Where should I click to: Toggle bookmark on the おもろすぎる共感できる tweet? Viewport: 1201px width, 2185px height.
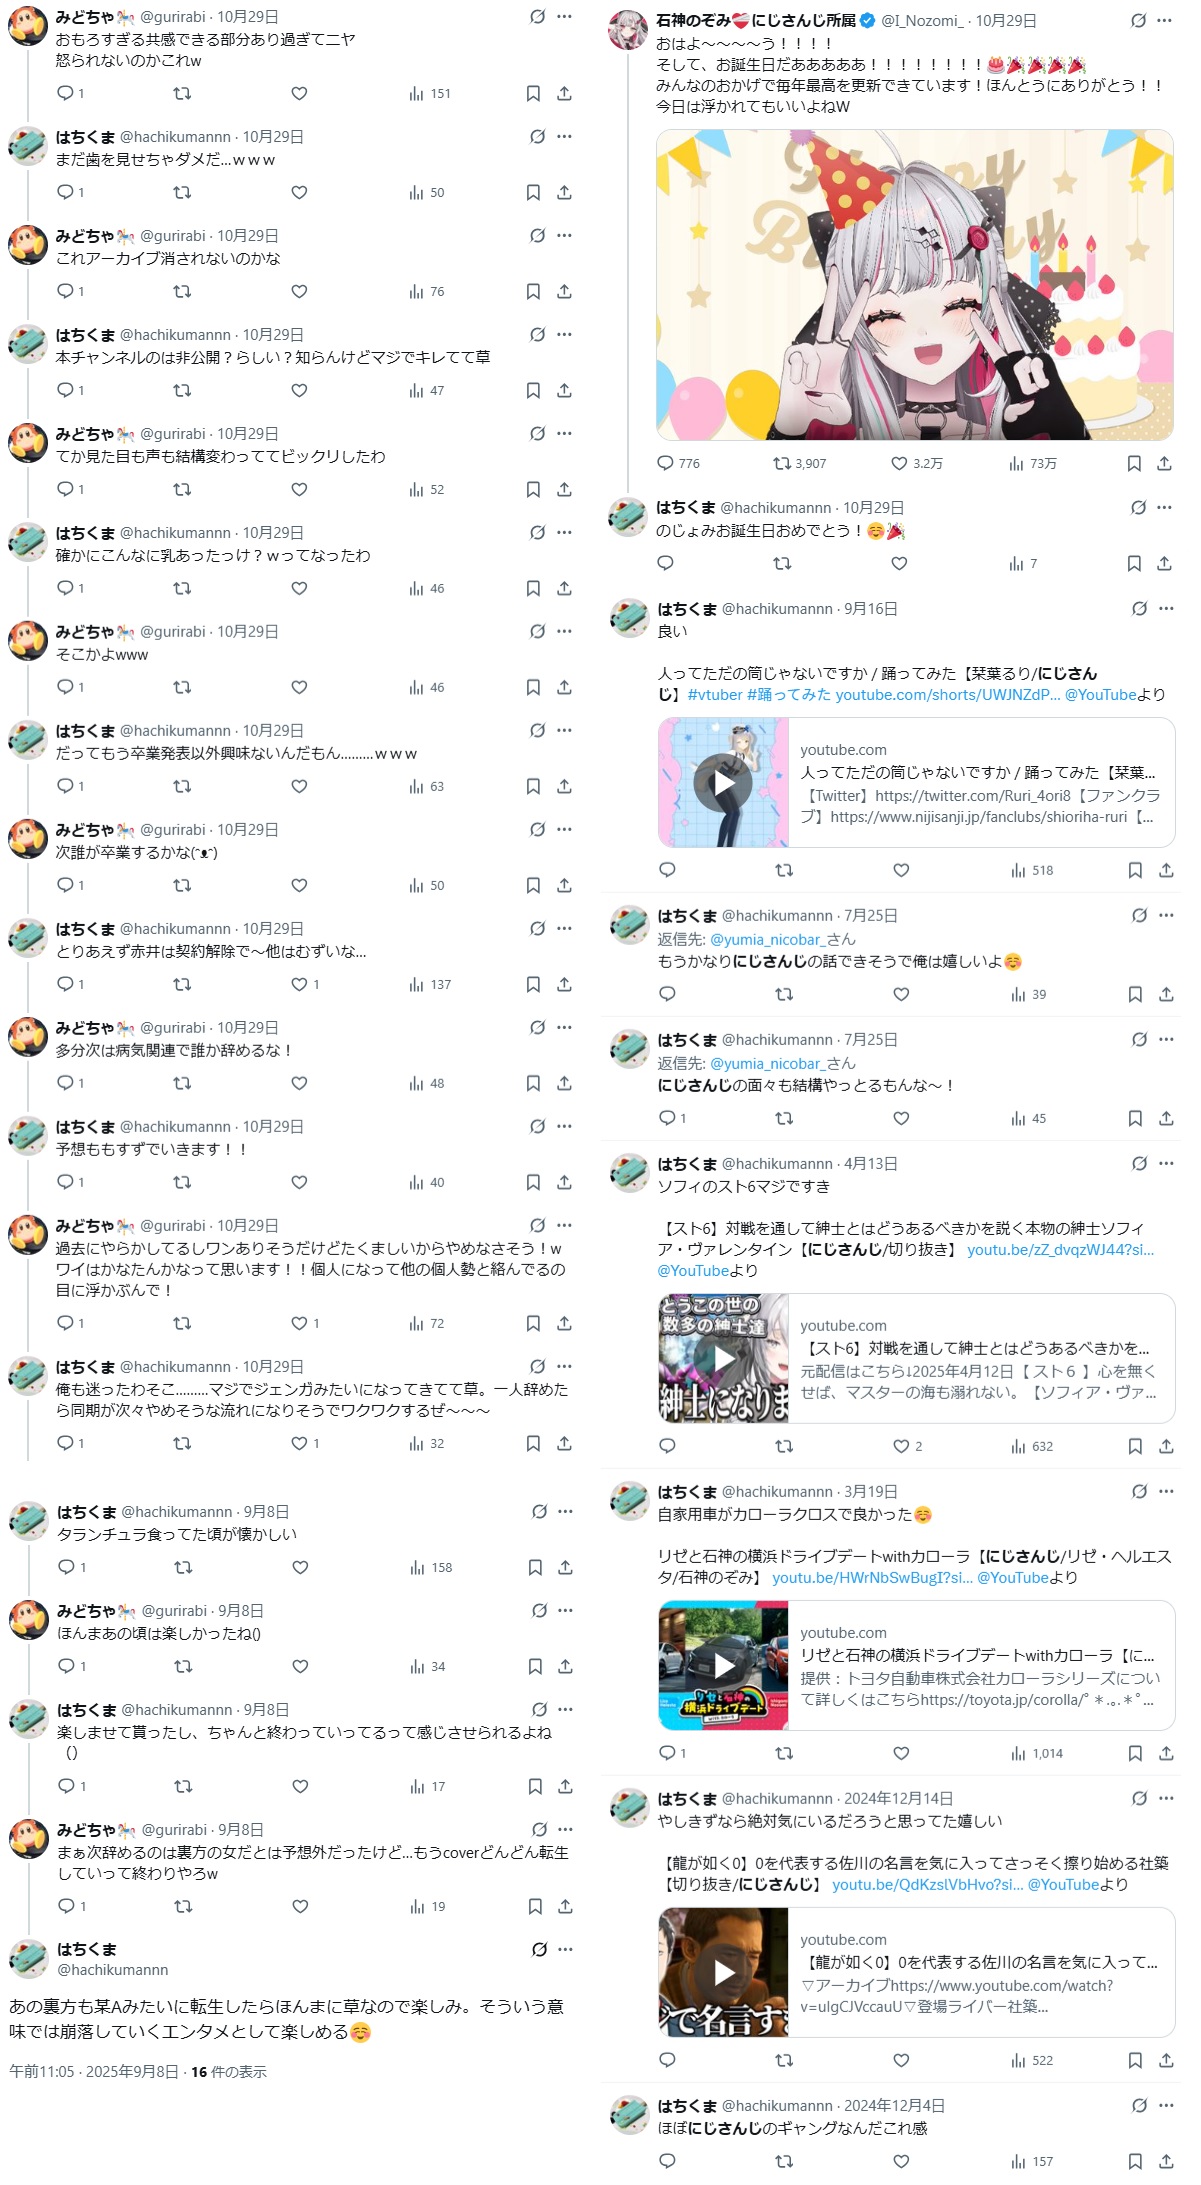tap(533, 94)
